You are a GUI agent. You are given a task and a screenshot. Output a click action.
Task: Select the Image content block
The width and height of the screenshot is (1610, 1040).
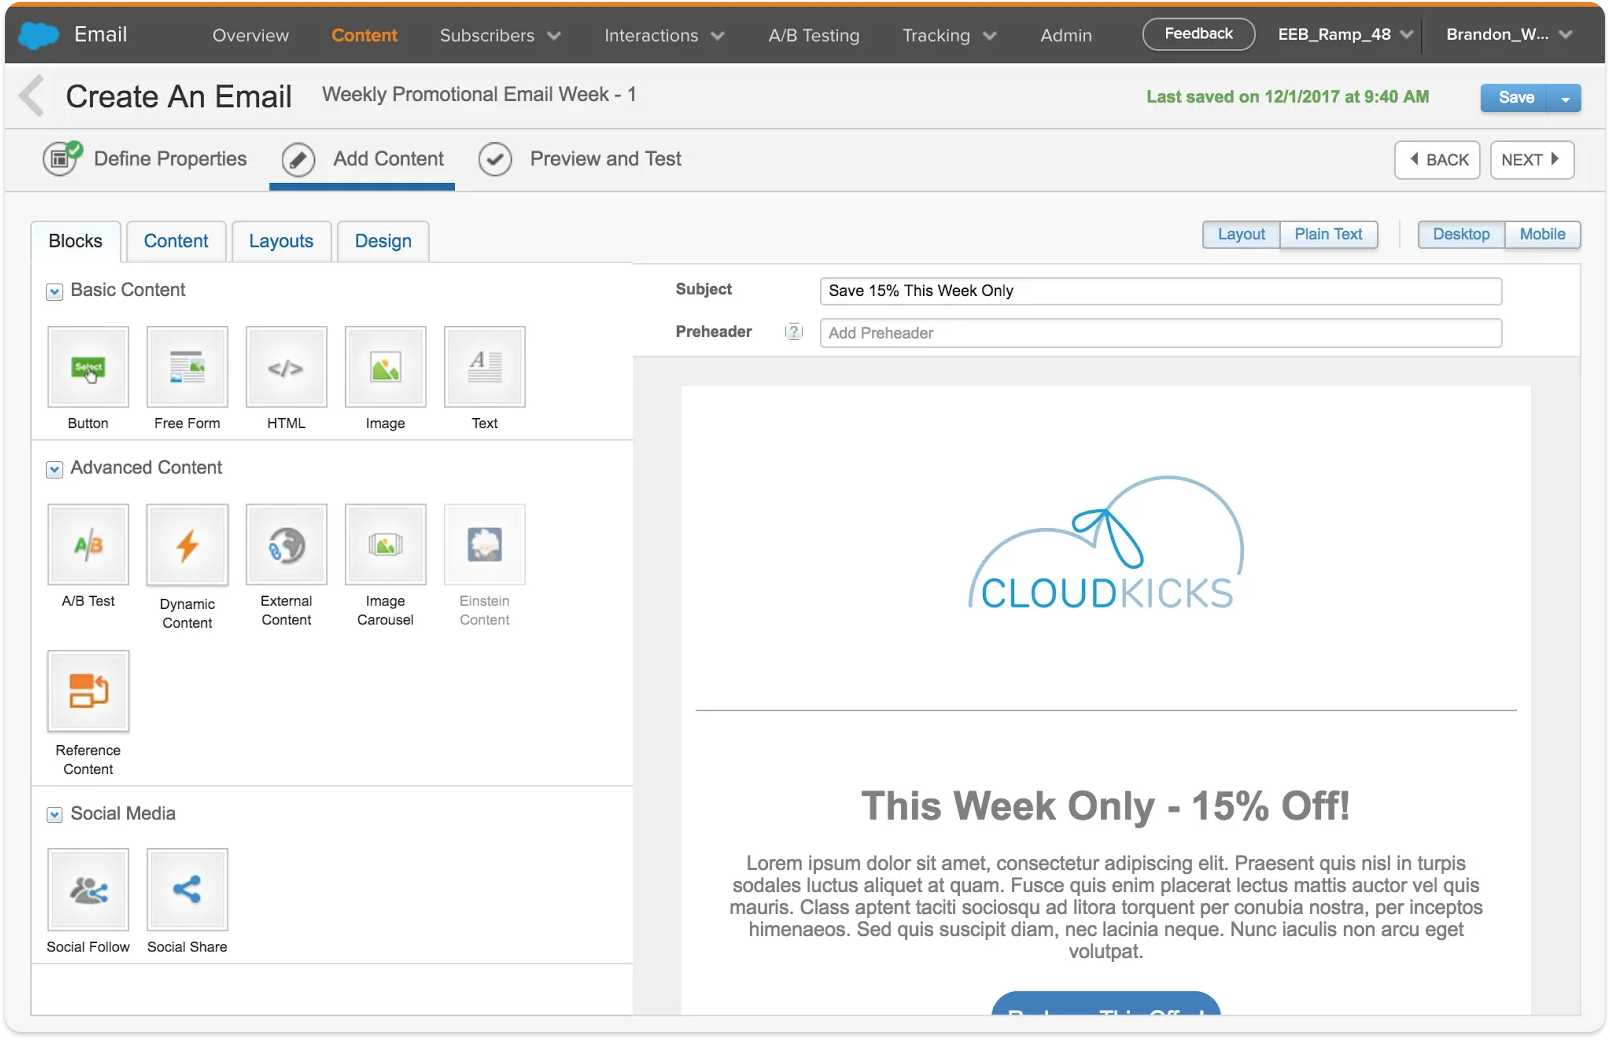(x=385, y=367)
